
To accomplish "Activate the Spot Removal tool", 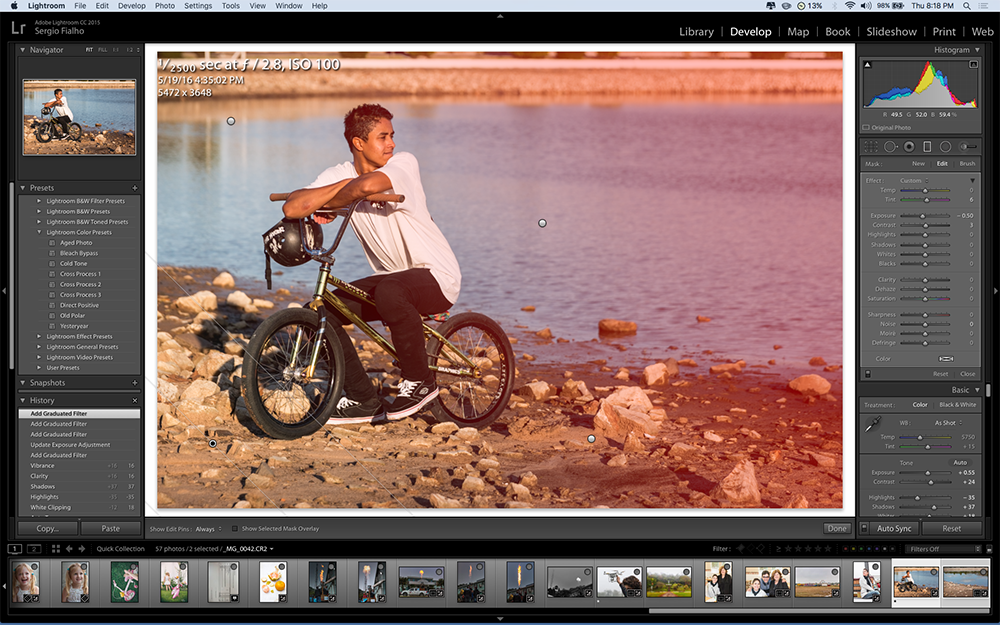I will coord(889,146).
